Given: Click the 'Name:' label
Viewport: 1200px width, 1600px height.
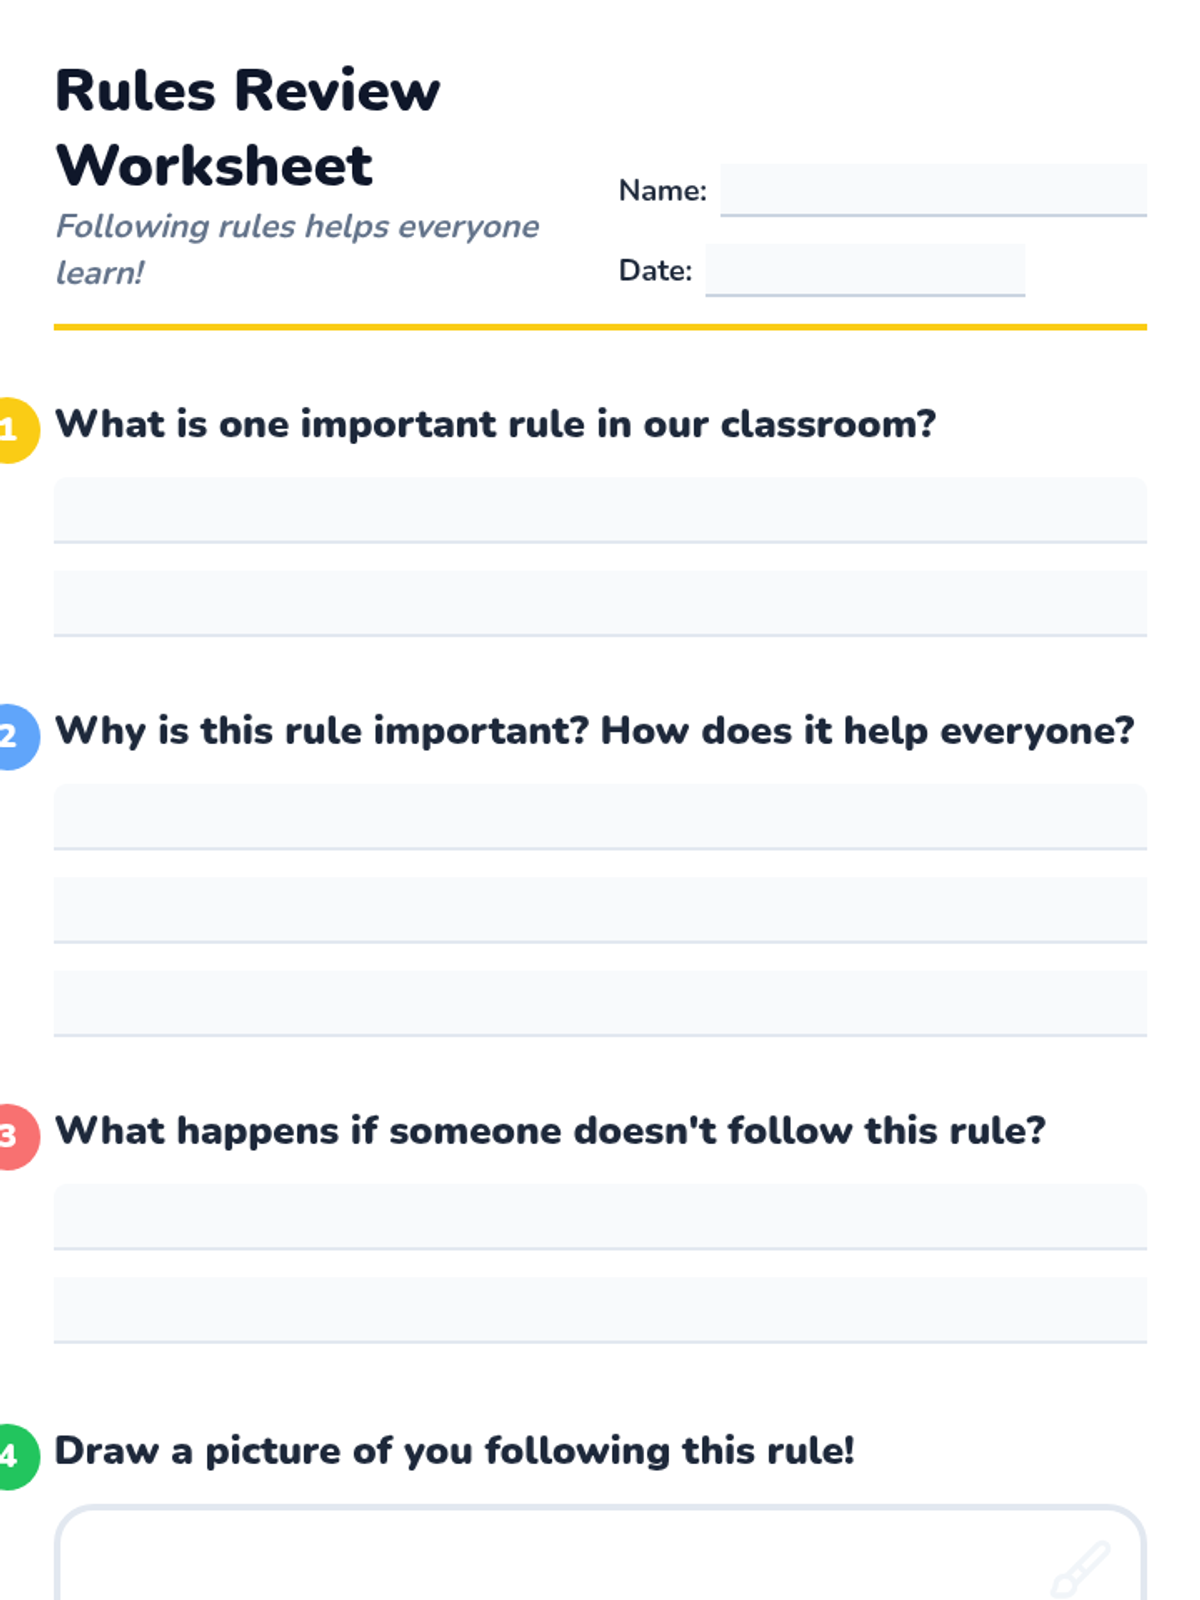Looking at the screenshot, I should [662, 190].
